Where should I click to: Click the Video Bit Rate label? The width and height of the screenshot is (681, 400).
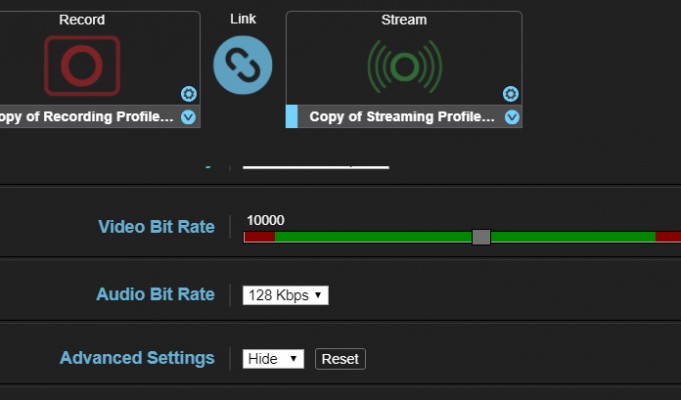coord(156,227)
